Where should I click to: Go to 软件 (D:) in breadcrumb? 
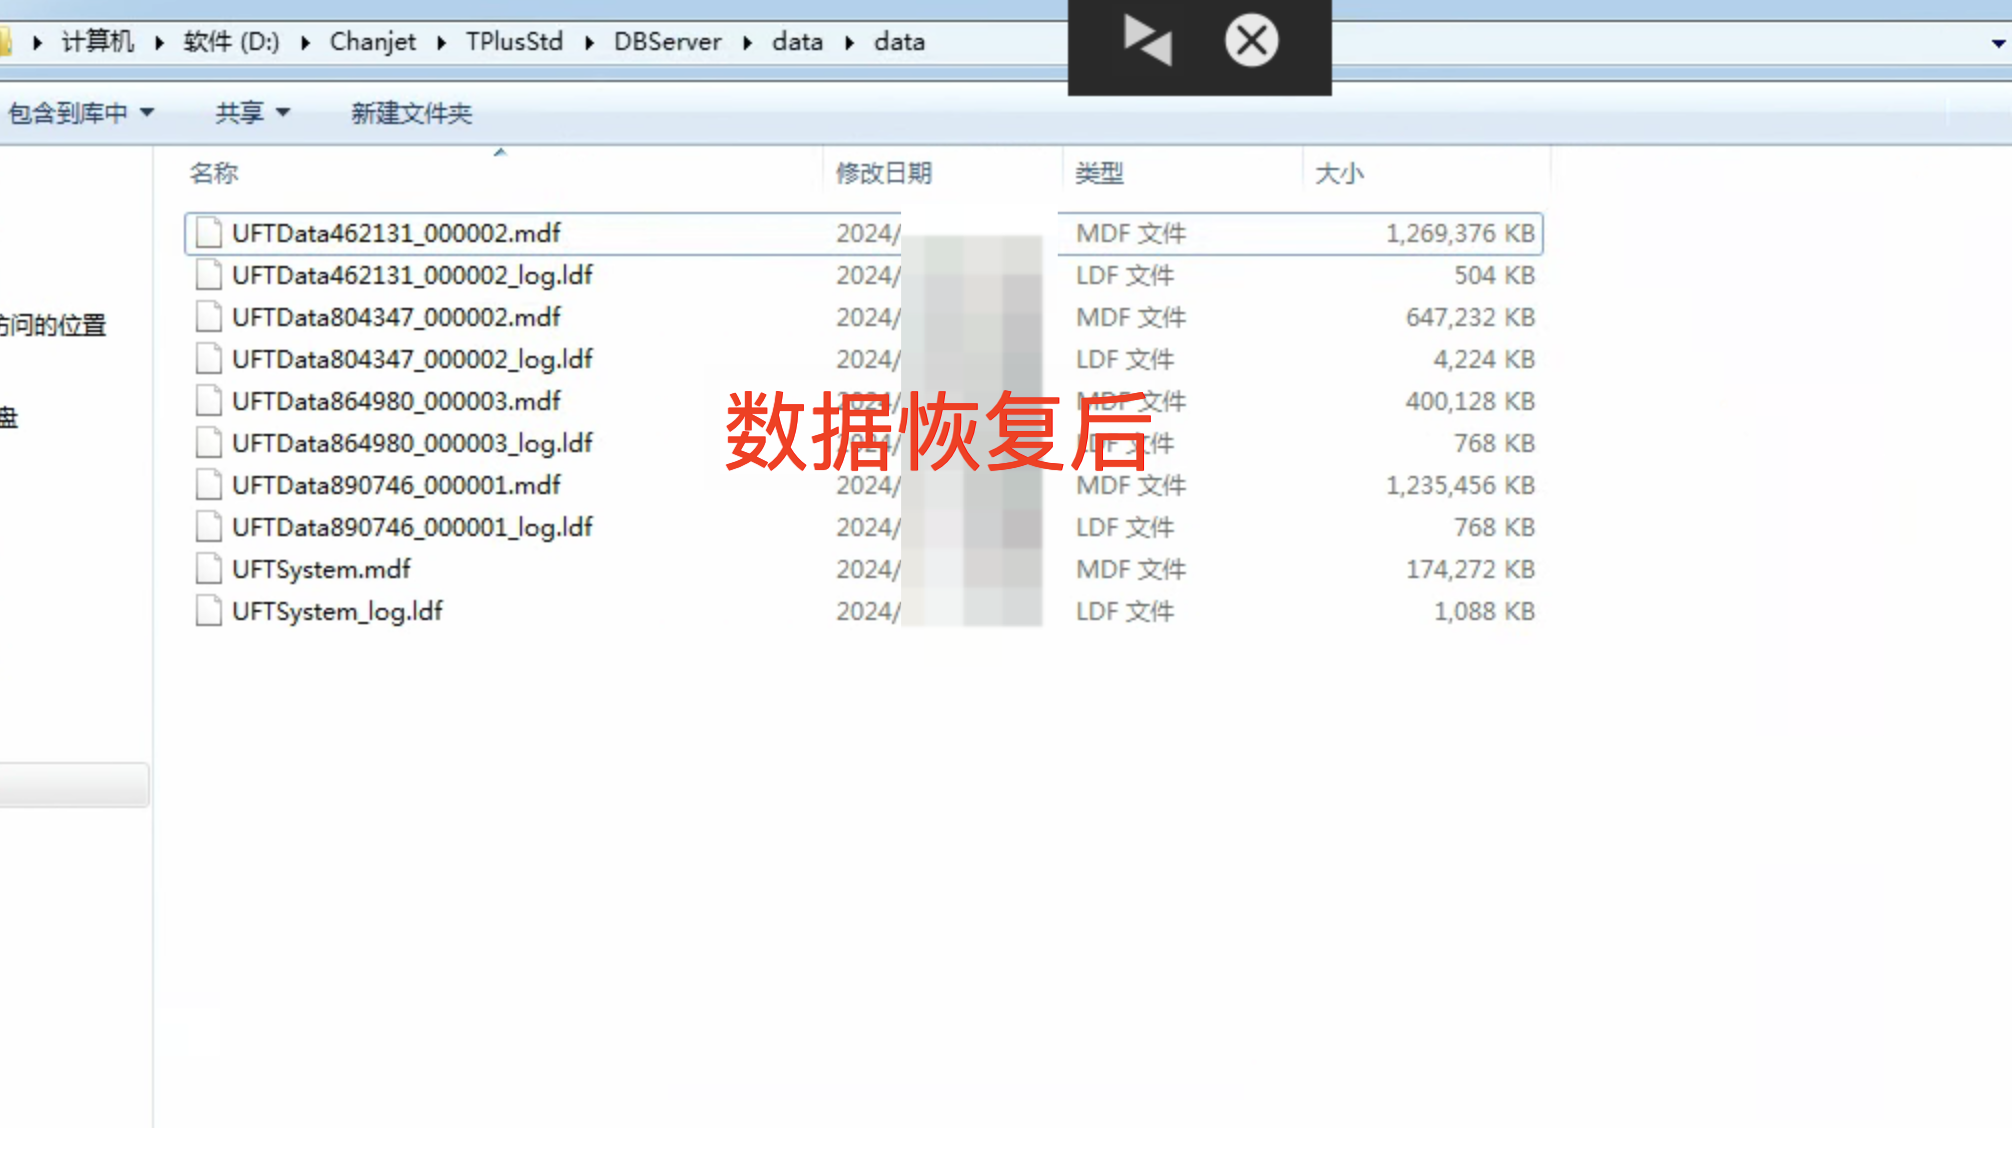(231, 42)
